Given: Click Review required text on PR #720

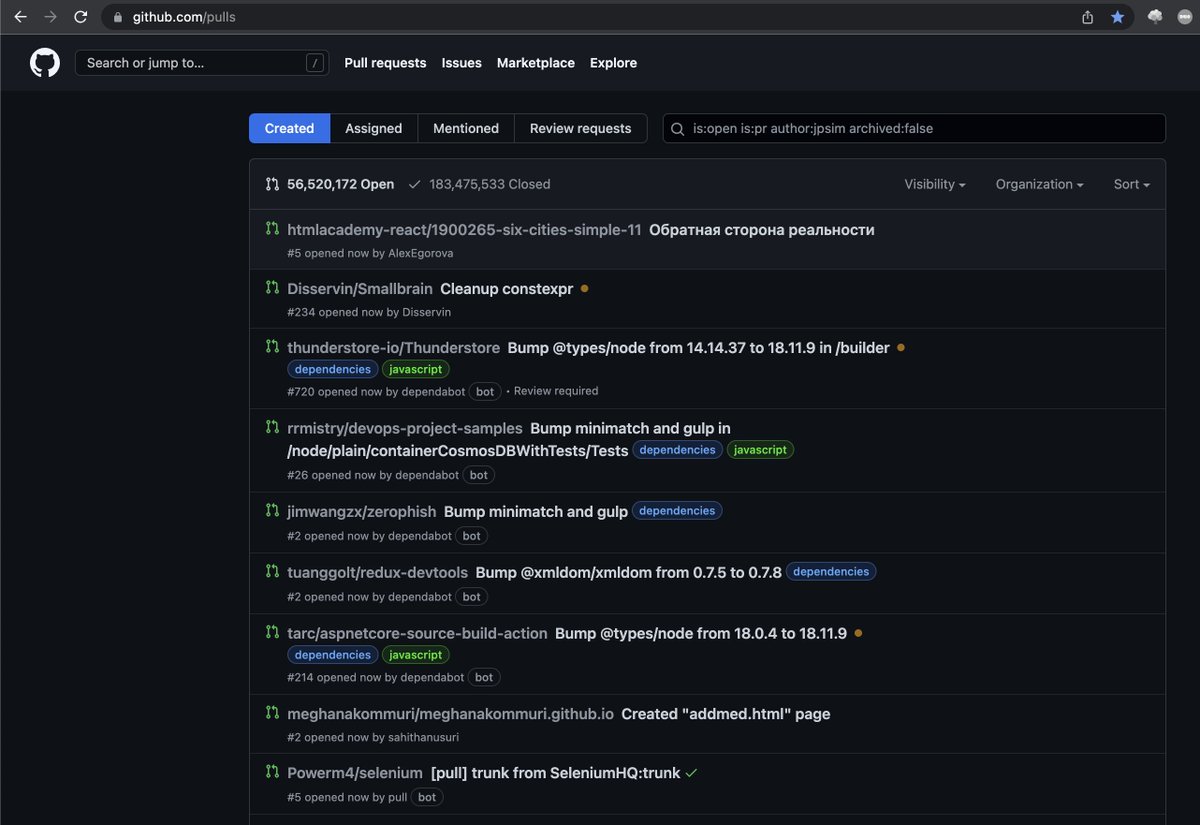Looking at the screenshot, I should click(x=556, y=391).
